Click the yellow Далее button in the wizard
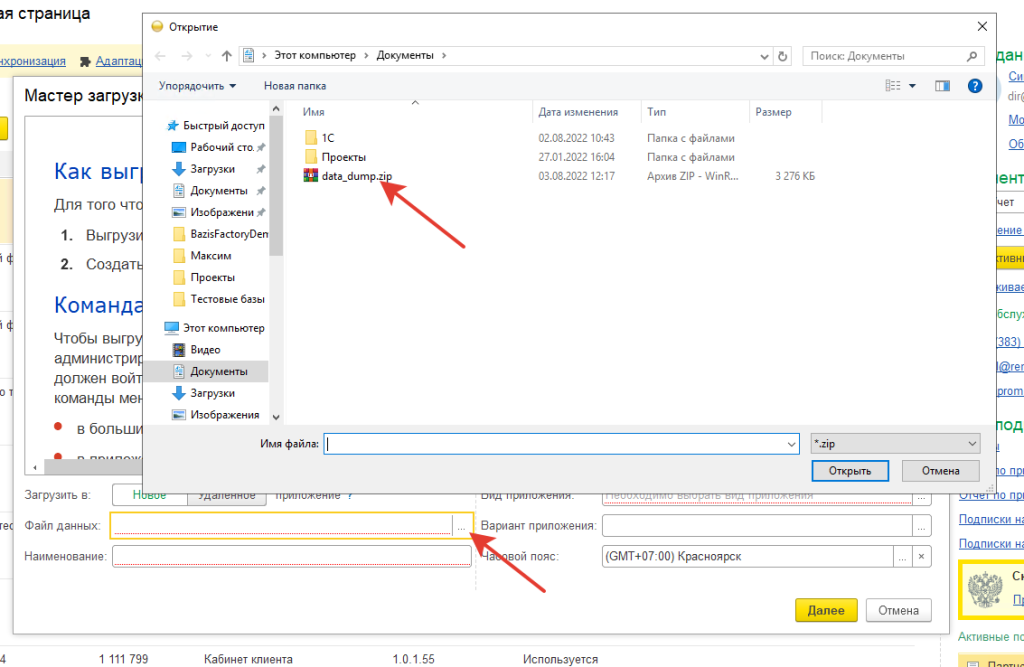Image resolution: width=1024 pixels, height=667 pixels. coord(825,610)
